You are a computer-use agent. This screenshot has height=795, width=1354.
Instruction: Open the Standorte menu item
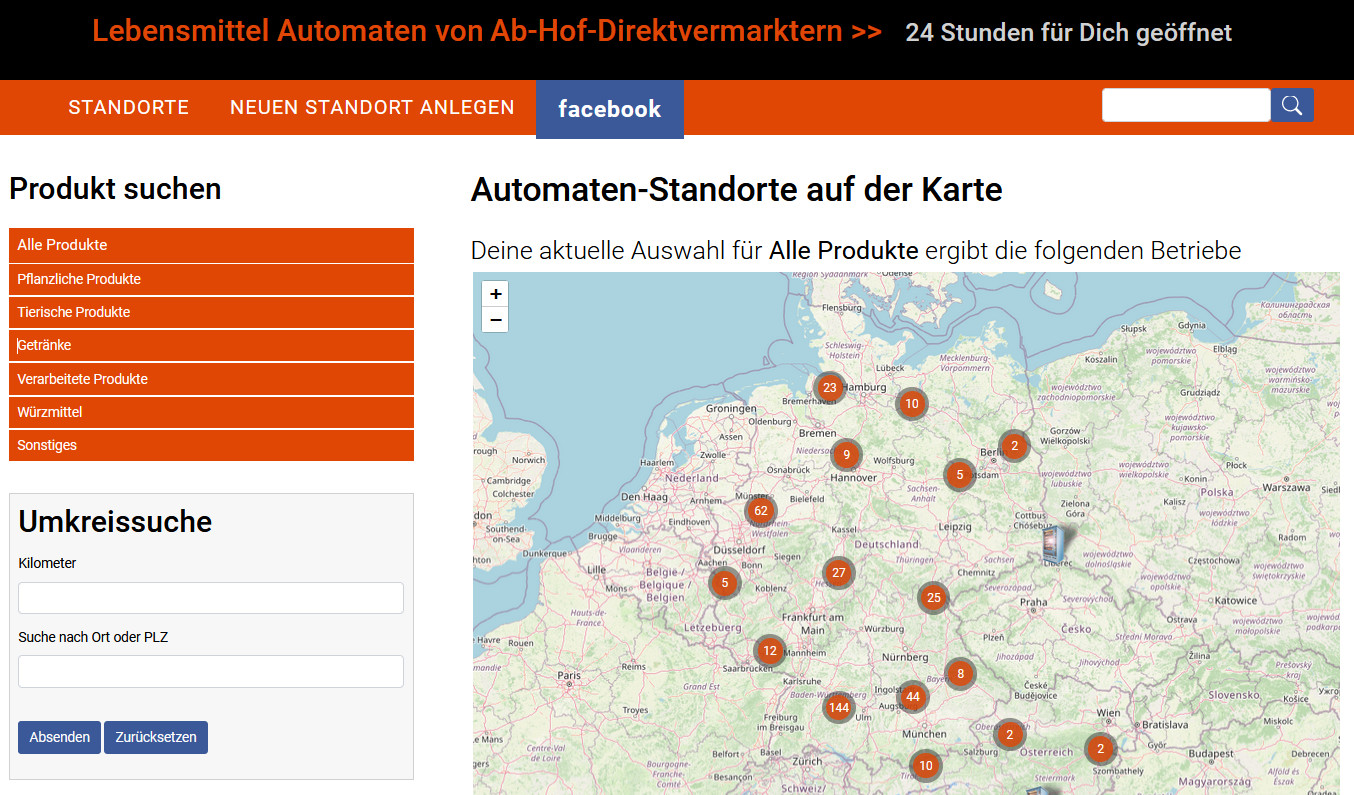[x=128, y=107]
